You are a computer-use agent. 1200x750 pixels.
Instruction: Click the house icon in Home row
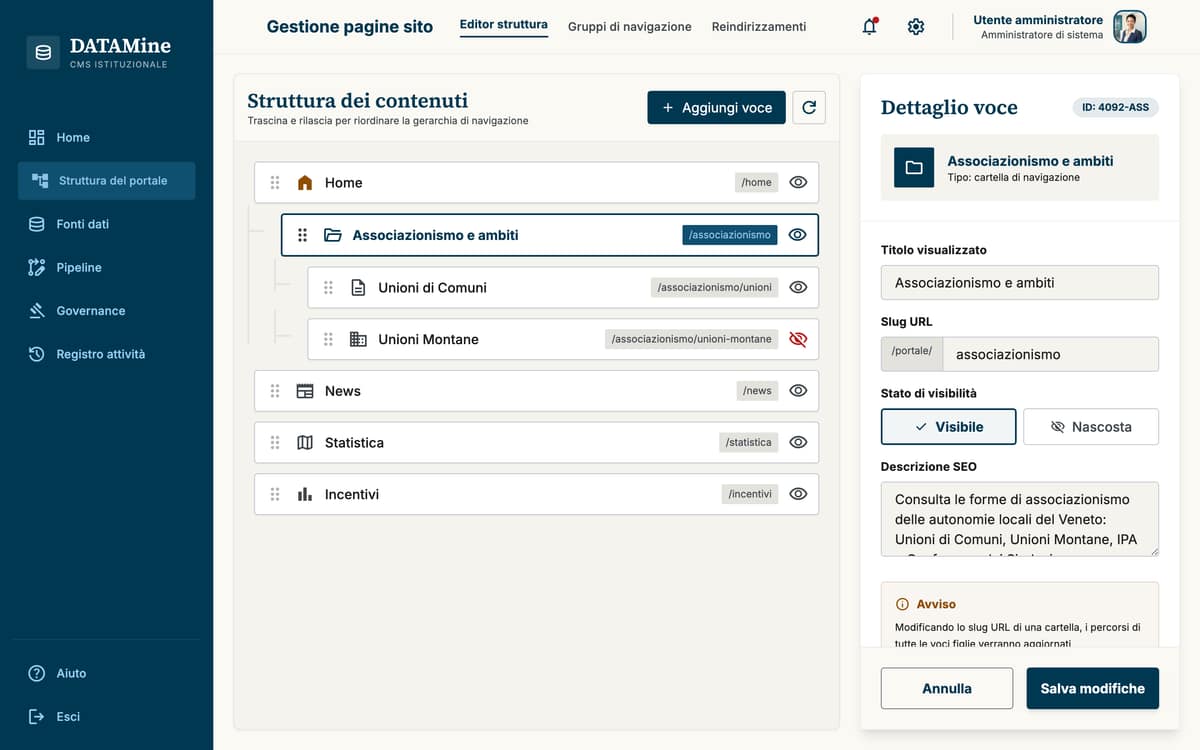pos(305,183)
